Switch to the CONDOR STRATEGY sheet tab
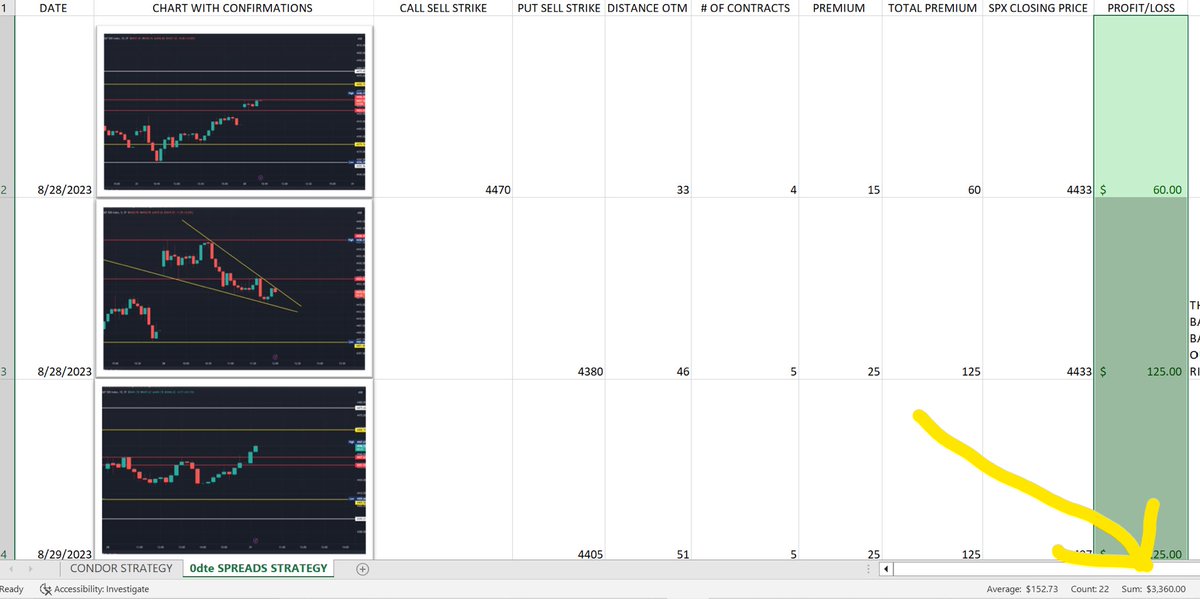Screen dimensions: 1200x599 coord(119,569)
